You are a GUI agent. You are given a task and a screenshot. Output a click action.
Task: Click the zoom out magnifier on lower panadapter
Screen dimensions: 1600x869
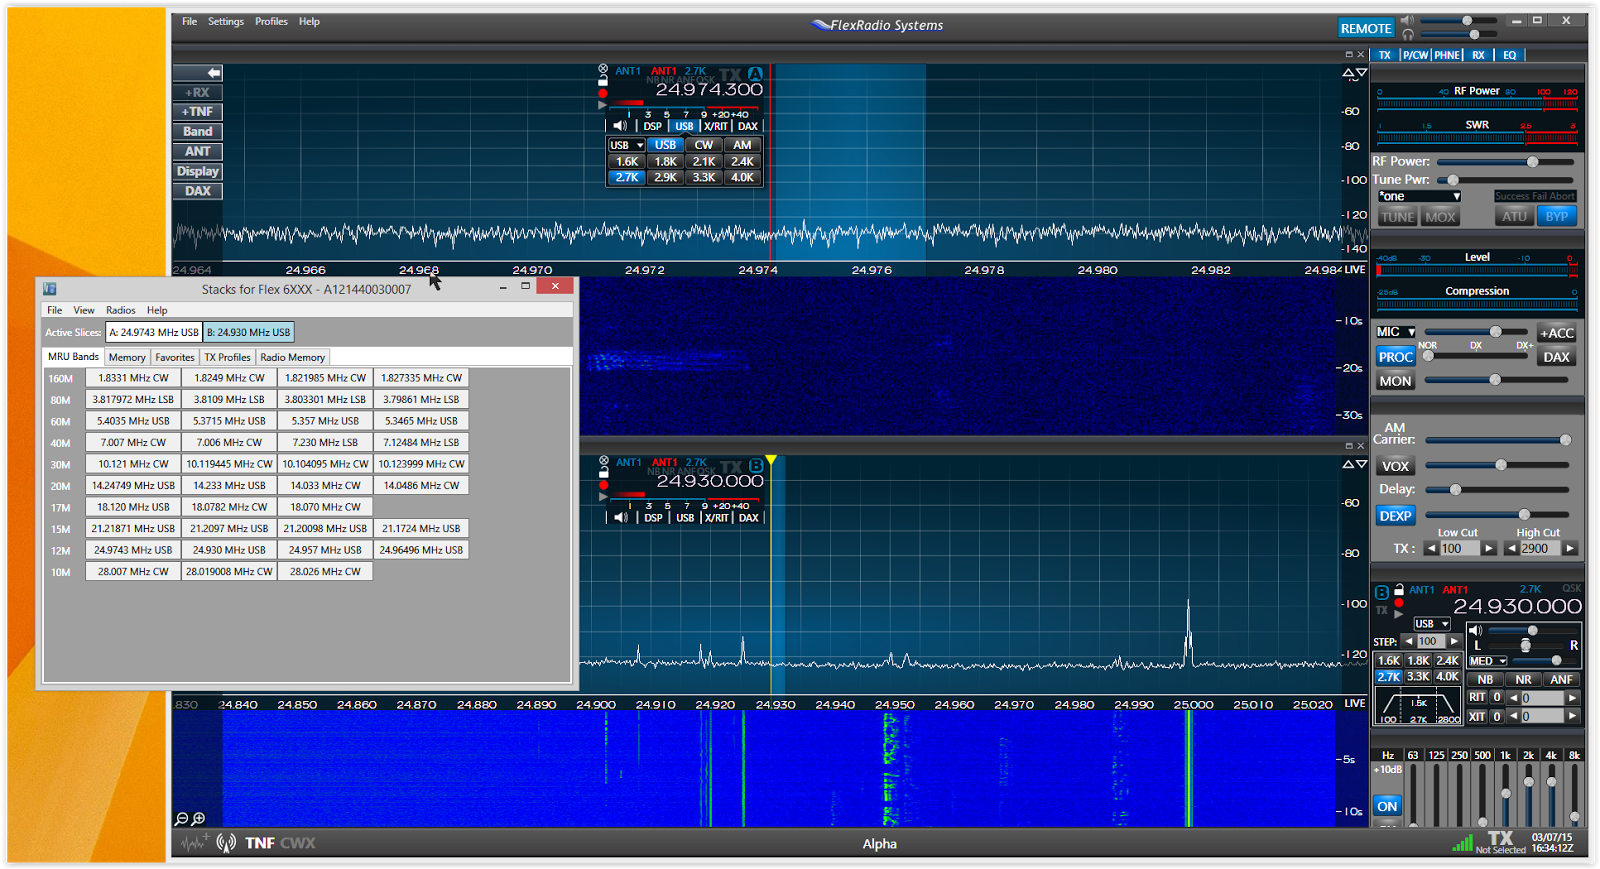click(182, 819)
